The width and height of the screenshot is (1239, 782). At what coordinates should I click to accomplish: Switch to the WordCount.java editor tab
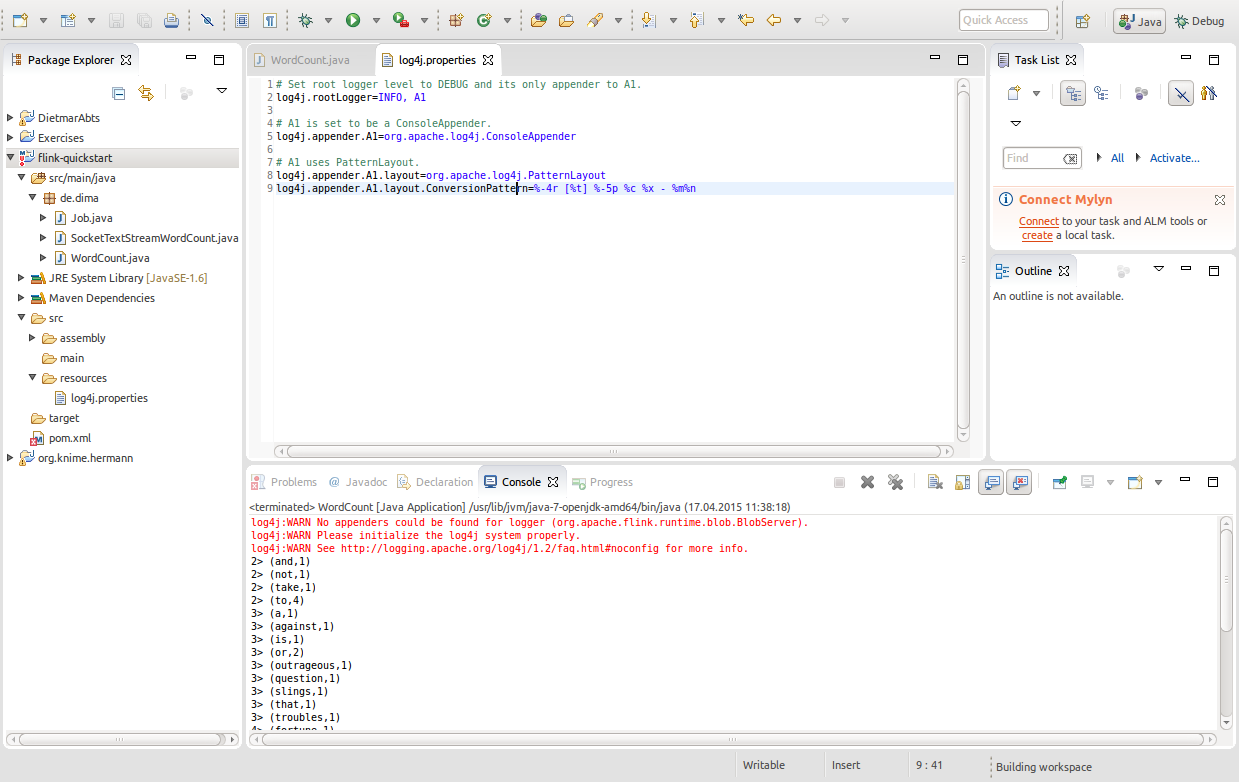click(x=308, y=60)
